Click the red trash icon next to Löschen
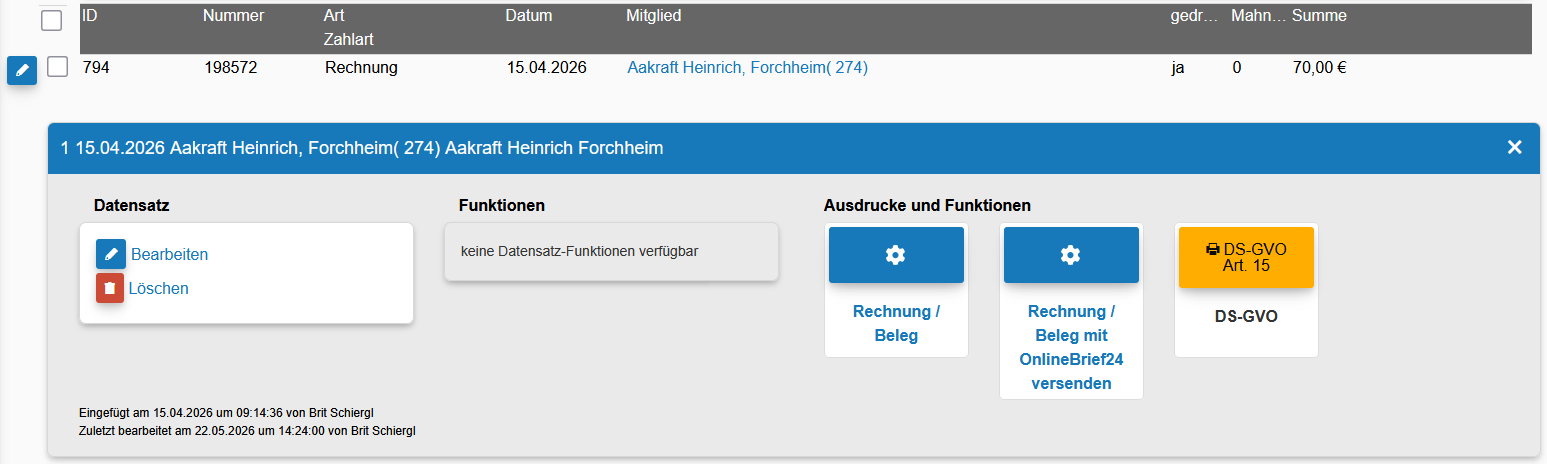The width and height of the screenshot is (1547, 464). [x=110, y=288]
